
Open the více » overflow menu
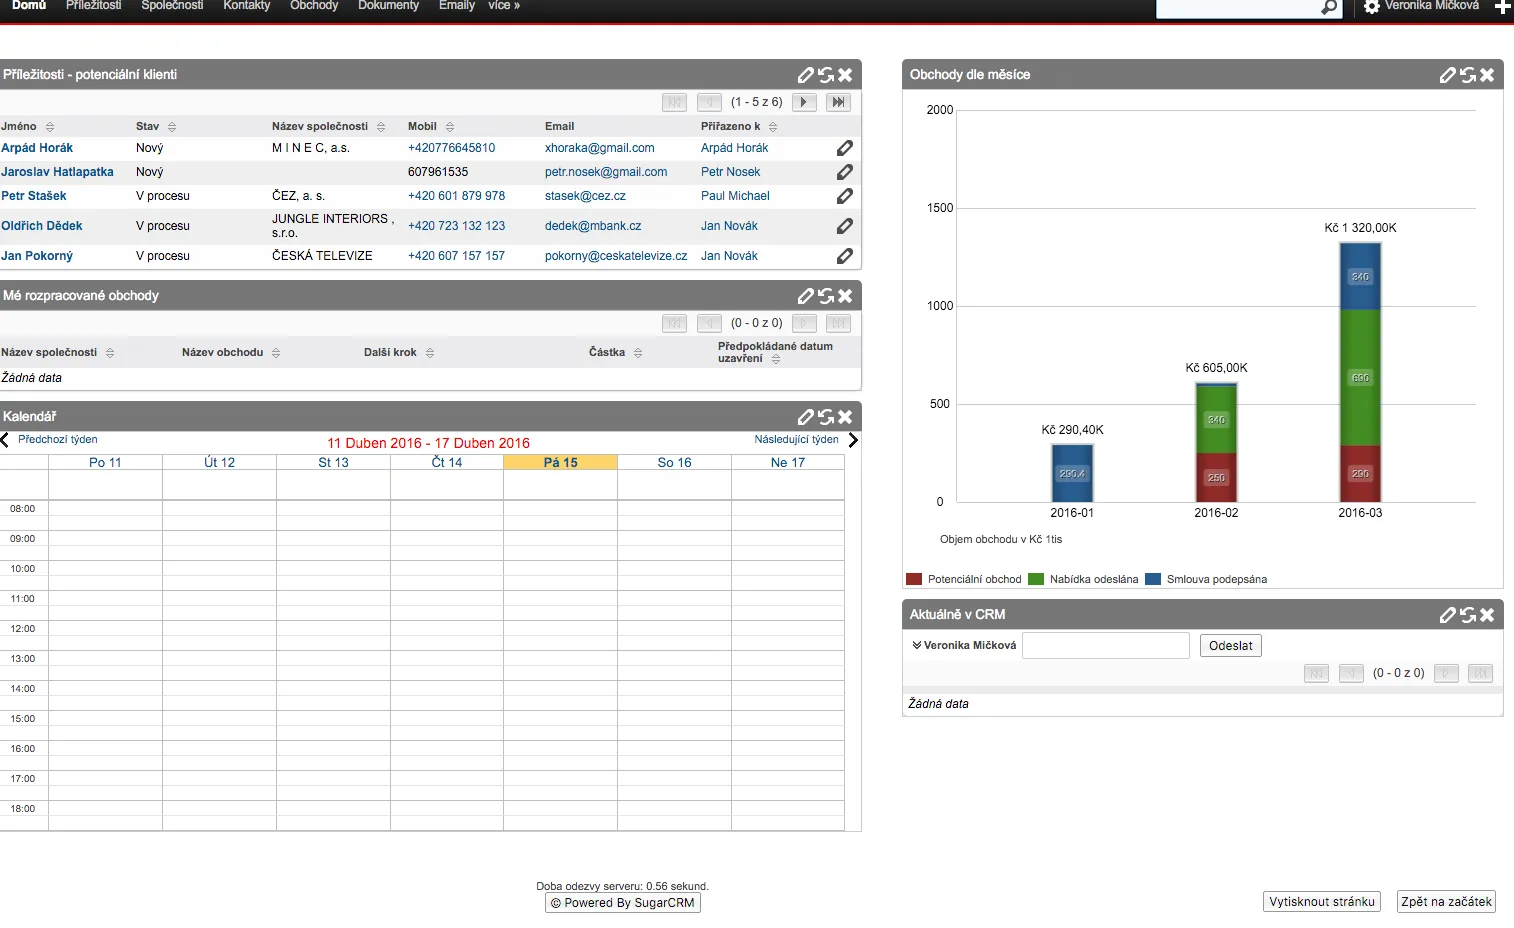504,6
